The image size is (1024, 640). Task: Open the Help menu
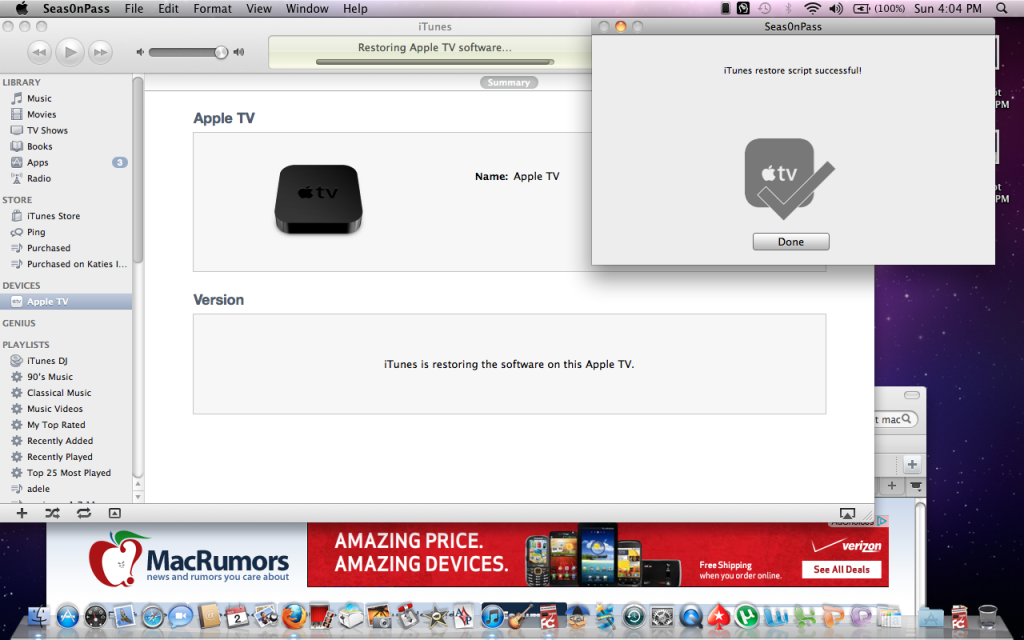coord(355,8)
